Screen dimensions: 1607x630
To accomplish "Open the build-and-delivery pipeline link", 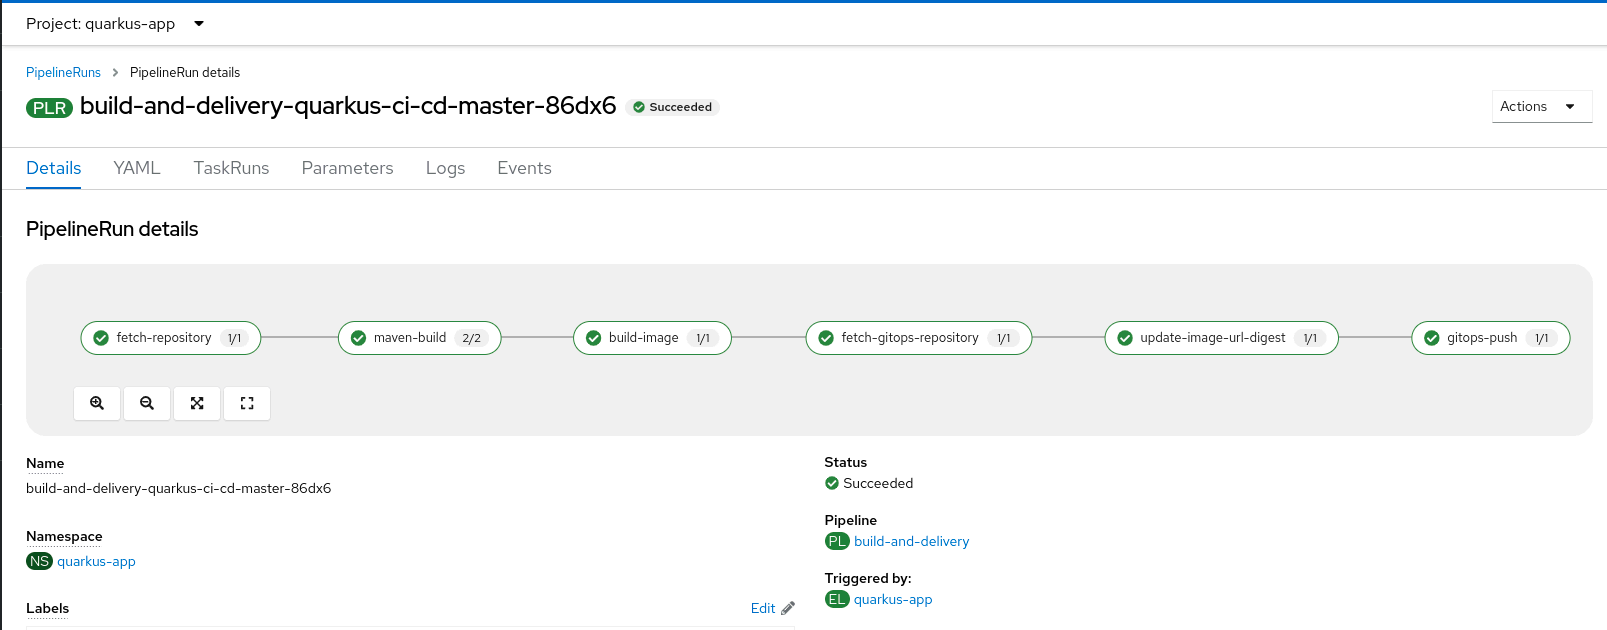I will pyautogui.click(x=911, y=541).
